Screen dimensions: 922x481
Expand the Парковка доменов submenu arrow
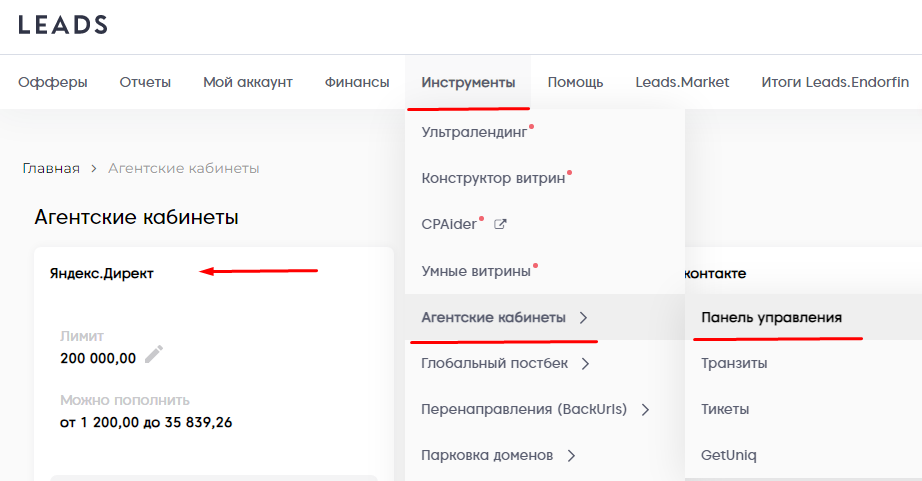(x=571, y=456)
